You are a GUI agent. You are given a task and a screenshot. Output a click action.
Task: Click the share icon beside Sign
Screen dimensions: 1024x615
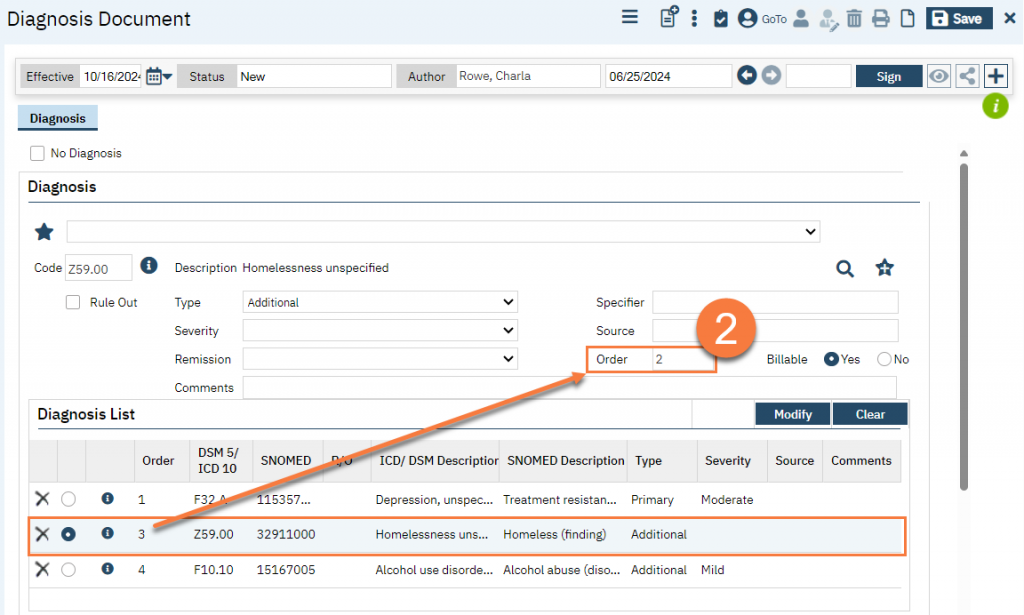coord(967,77)
